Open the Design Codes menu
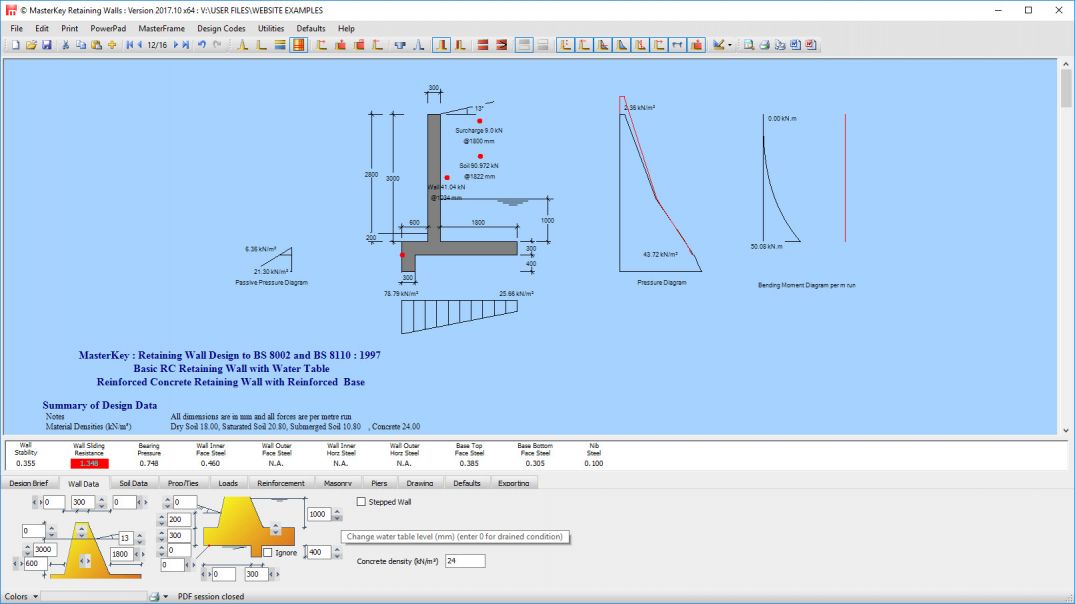 tap(221, 29)
